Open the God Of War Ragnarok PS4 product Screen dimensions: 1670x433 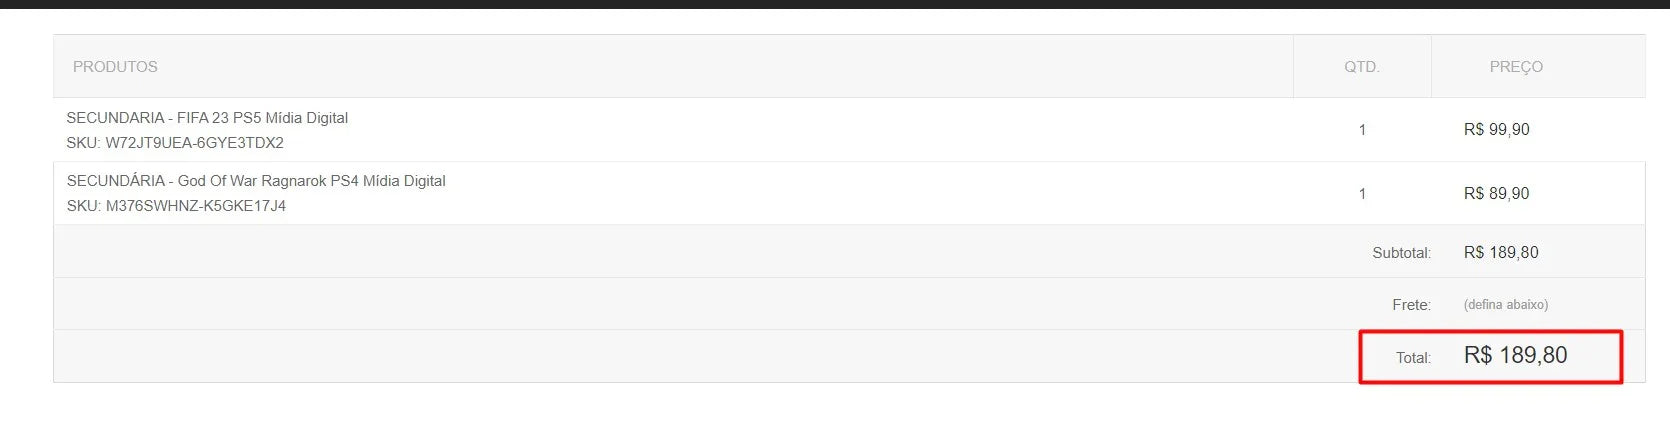coord(256,181)
